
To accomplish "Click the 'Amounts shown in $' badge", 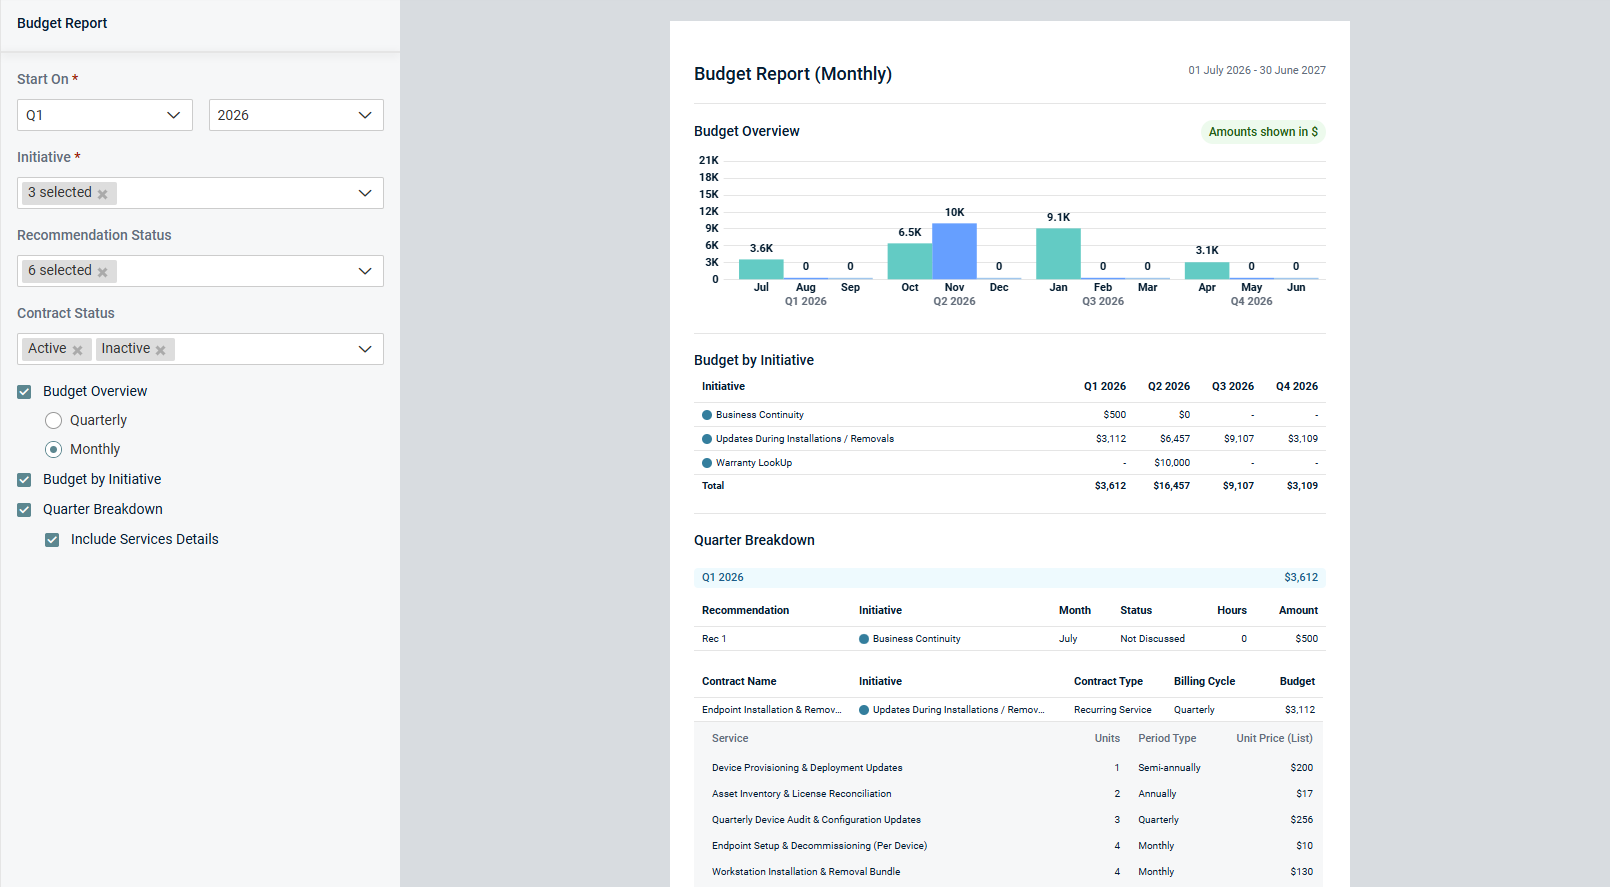I will (1262, 132).
